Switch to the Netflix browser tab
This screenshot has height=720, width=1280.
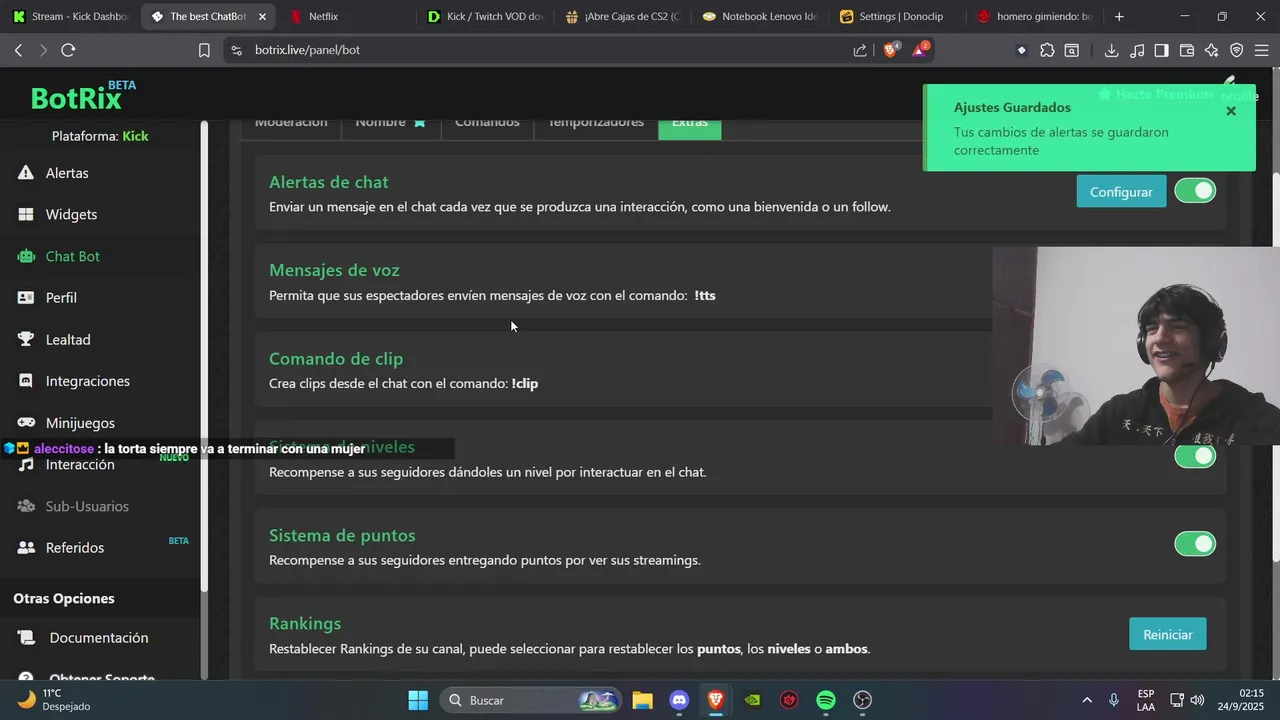[346, 16]
